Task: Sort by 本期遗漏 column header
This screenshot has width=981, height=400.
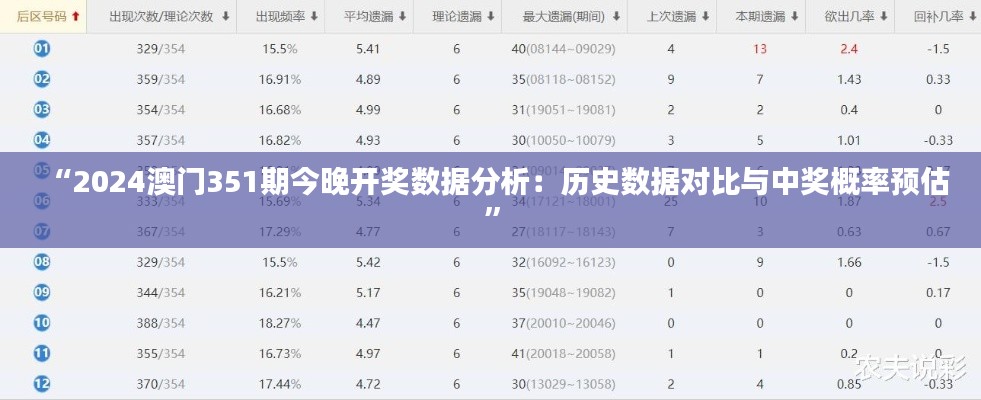Action: pyautogui.click(x=760, y=17)
